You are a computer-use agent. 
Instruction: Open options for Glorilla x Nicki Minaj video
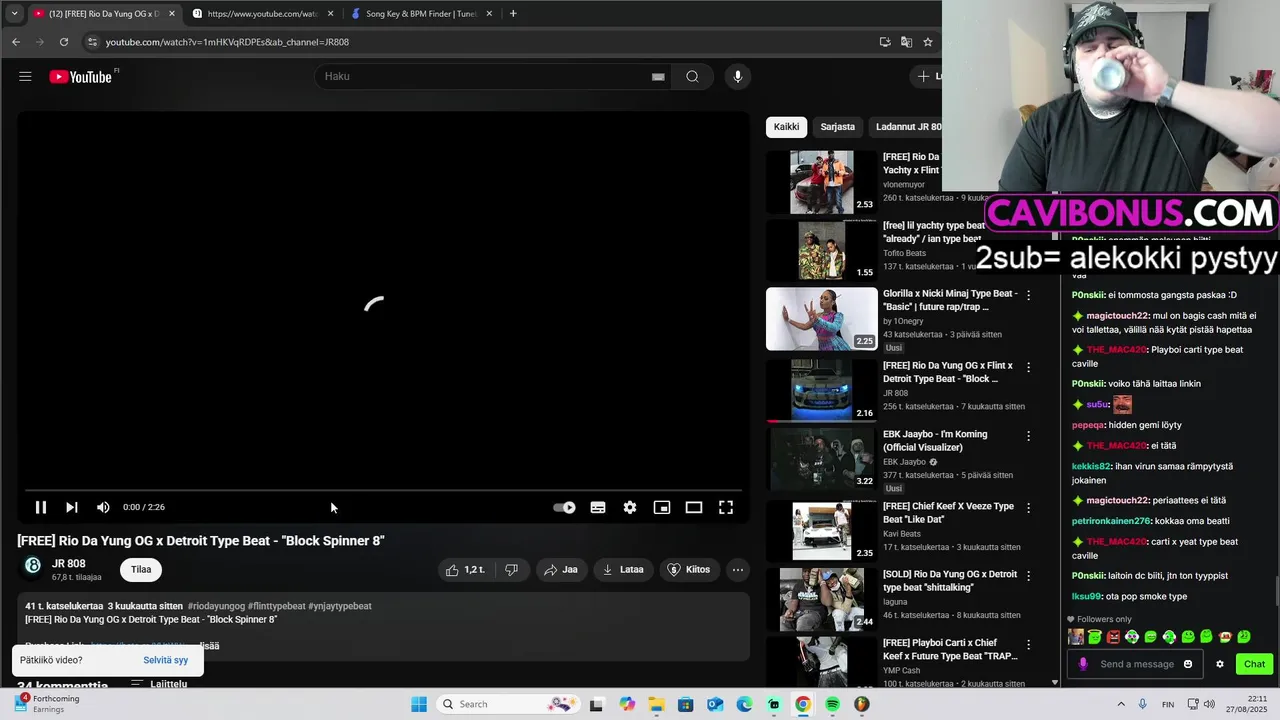click(x=1028, y=296)
